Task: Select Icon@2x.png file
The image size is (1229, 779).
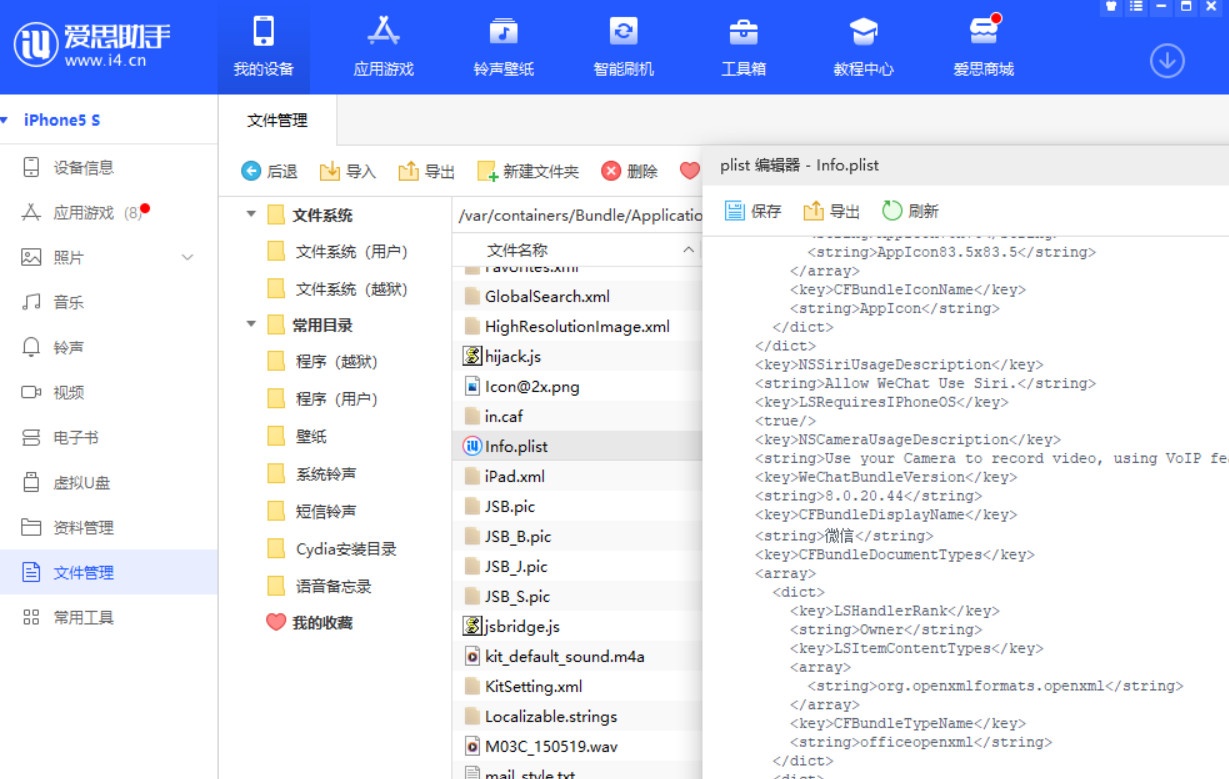Action: [578, 386]
